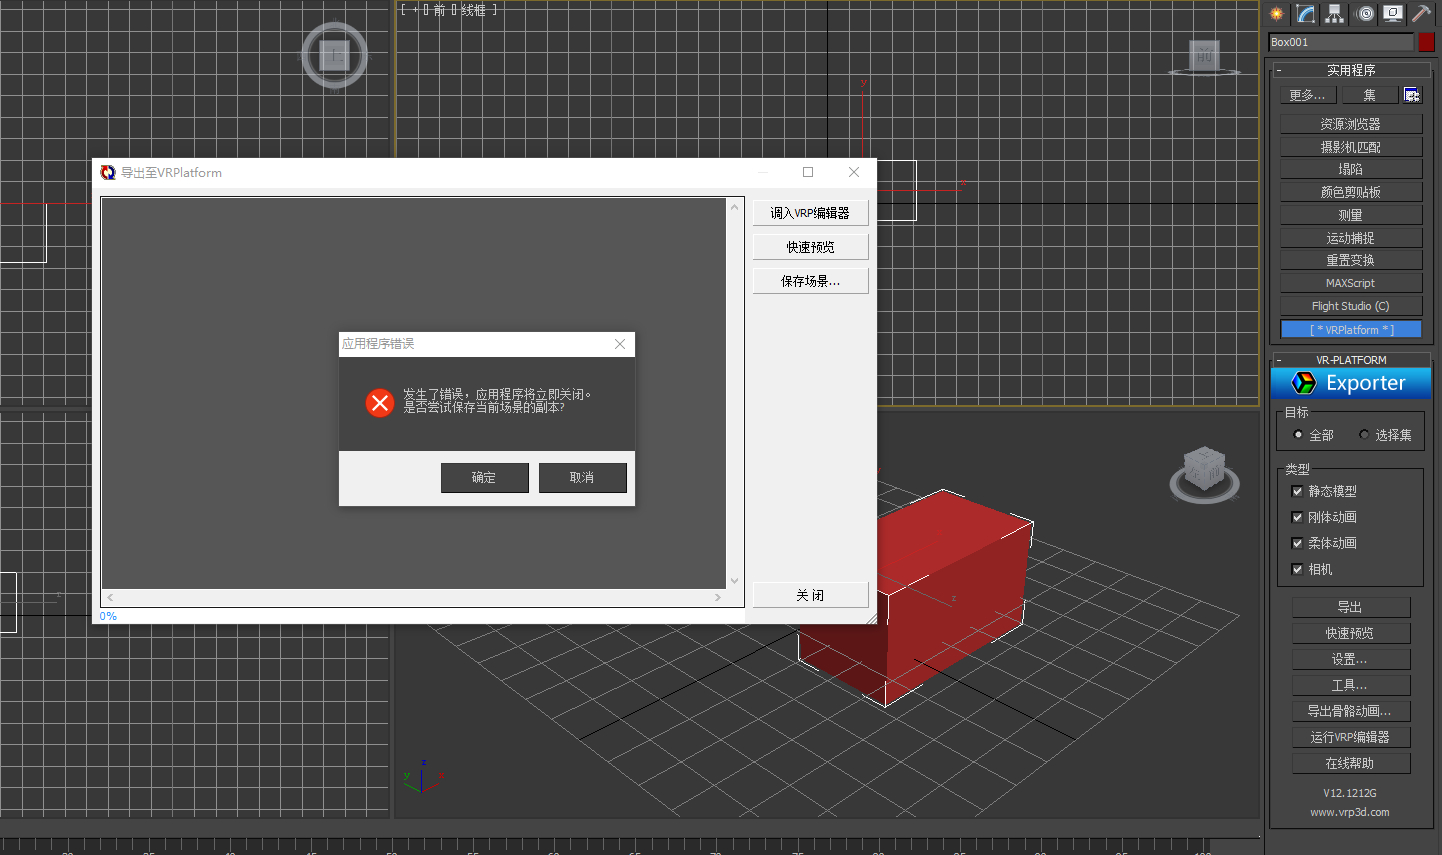This screenshot has width=1442, height=855.
Task: Collapse the 实用程序 rollout
Action: pyautogui.click(x=1351, y=70)
